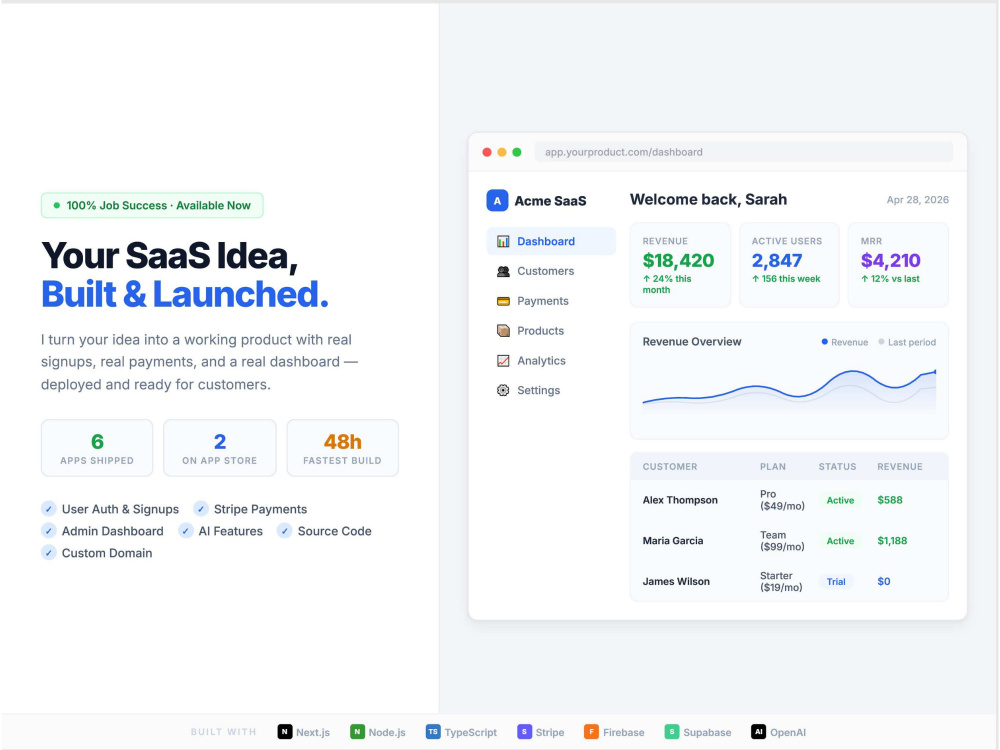1000x750 pixels.
Task: Click the James Wilson customer name
Action: point(676,582)
